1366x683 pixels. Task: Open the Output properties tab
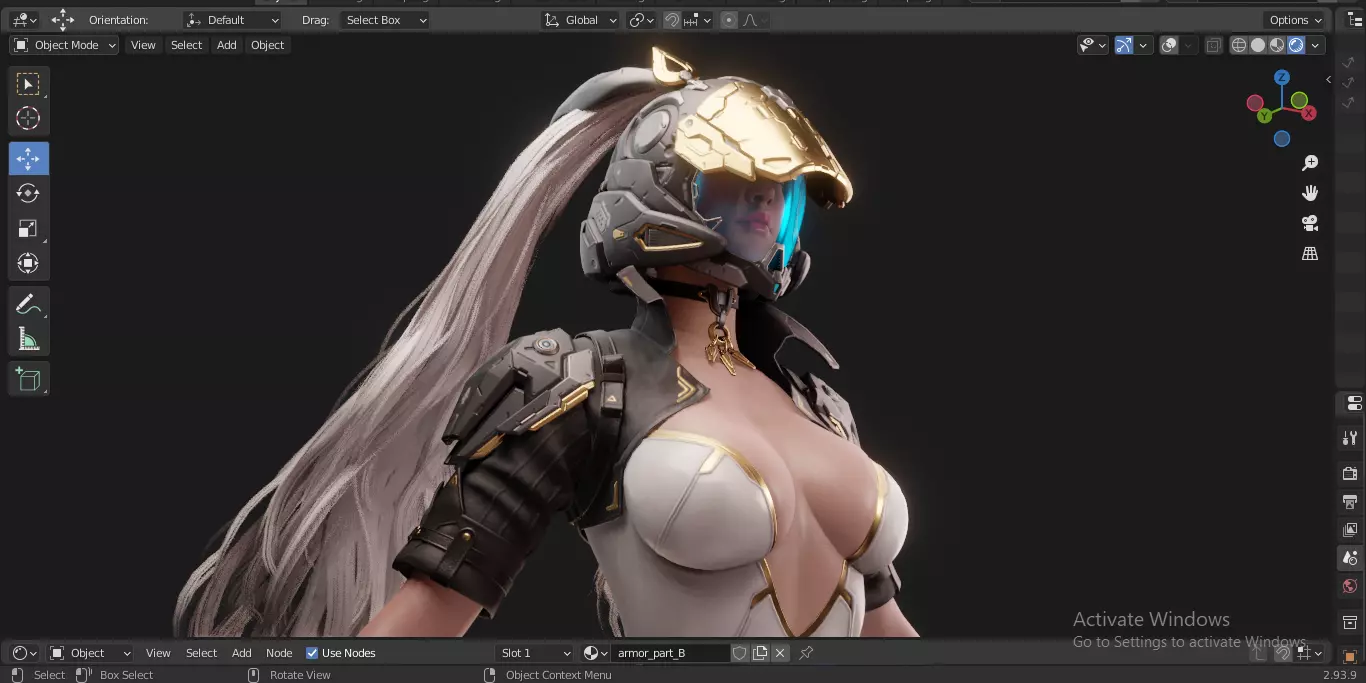coord(1350,501)
